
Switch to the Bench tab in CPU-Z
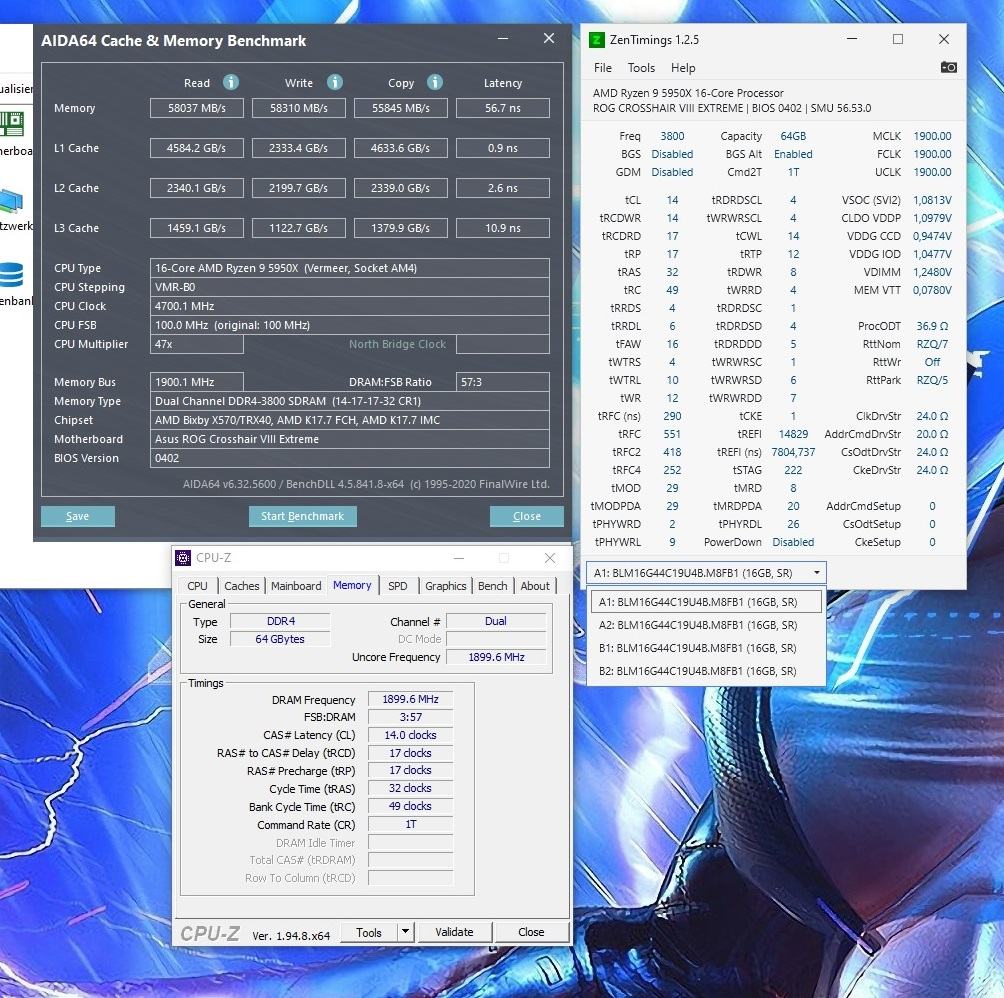(x=492, y=586)
